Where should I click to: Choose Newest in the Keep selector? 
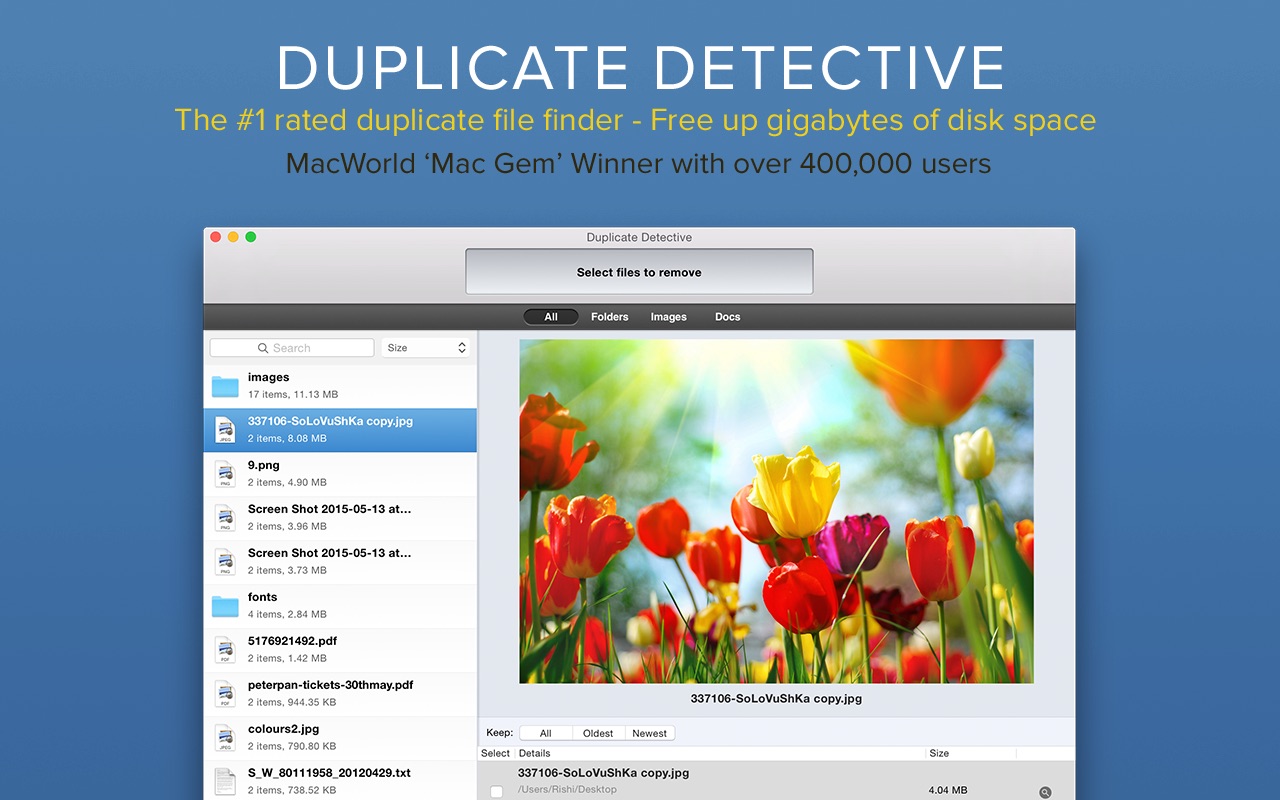(x=650, y=733)
